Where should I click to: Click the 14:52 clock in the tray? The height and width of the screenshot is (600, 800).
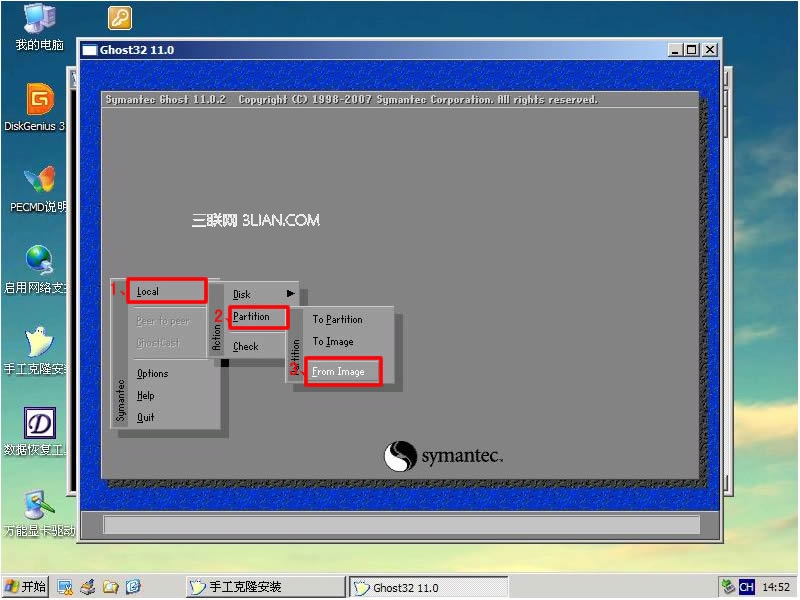pyautogui.click(x=776, y=587)
